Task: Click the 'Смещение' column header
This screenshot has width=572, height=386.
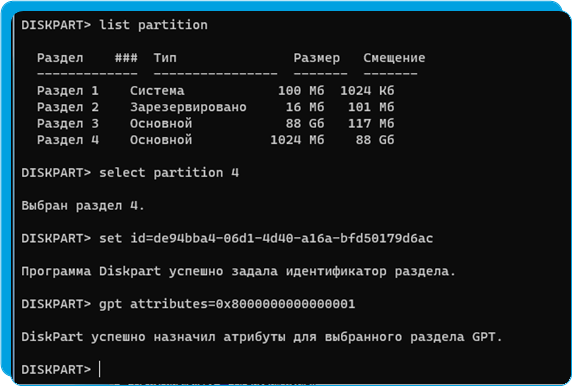Action: [394, 58]
